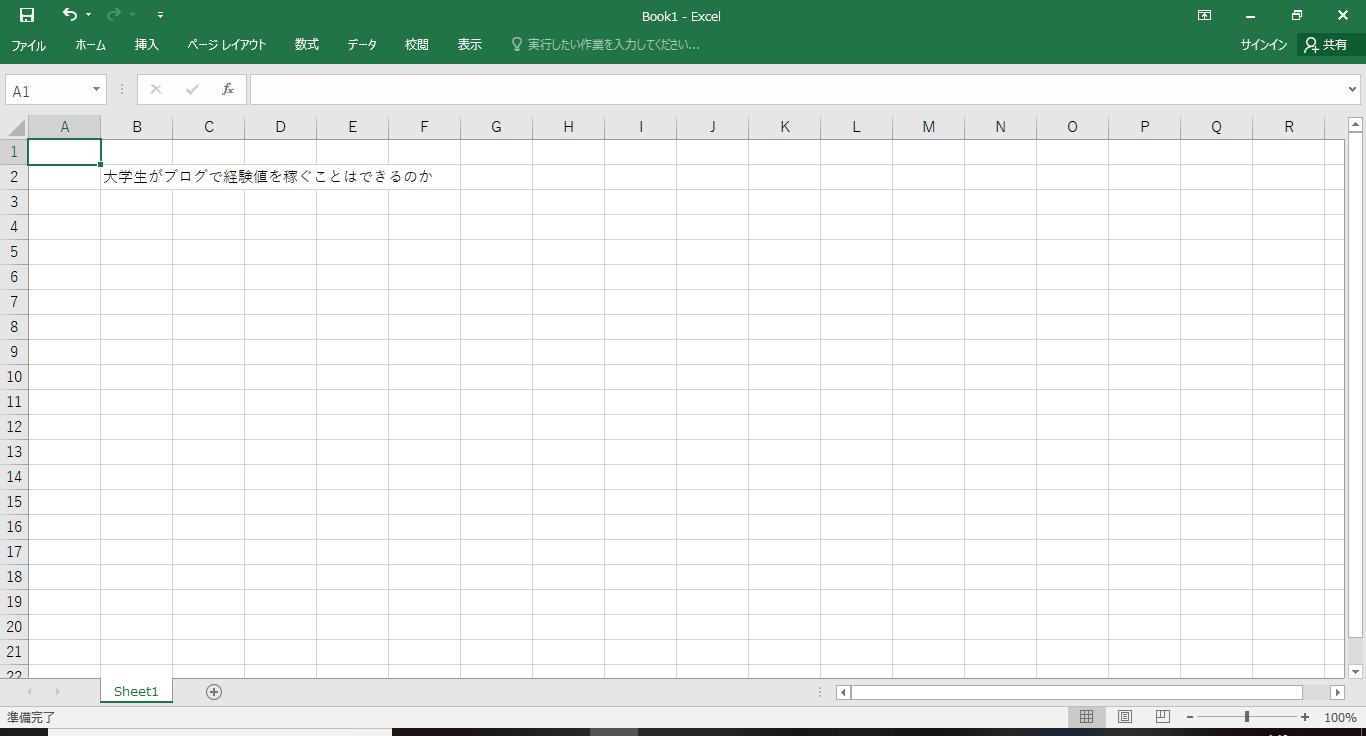Select column R header
1366x736 pixels.
pyautogui.click(x=1289, y=127)
